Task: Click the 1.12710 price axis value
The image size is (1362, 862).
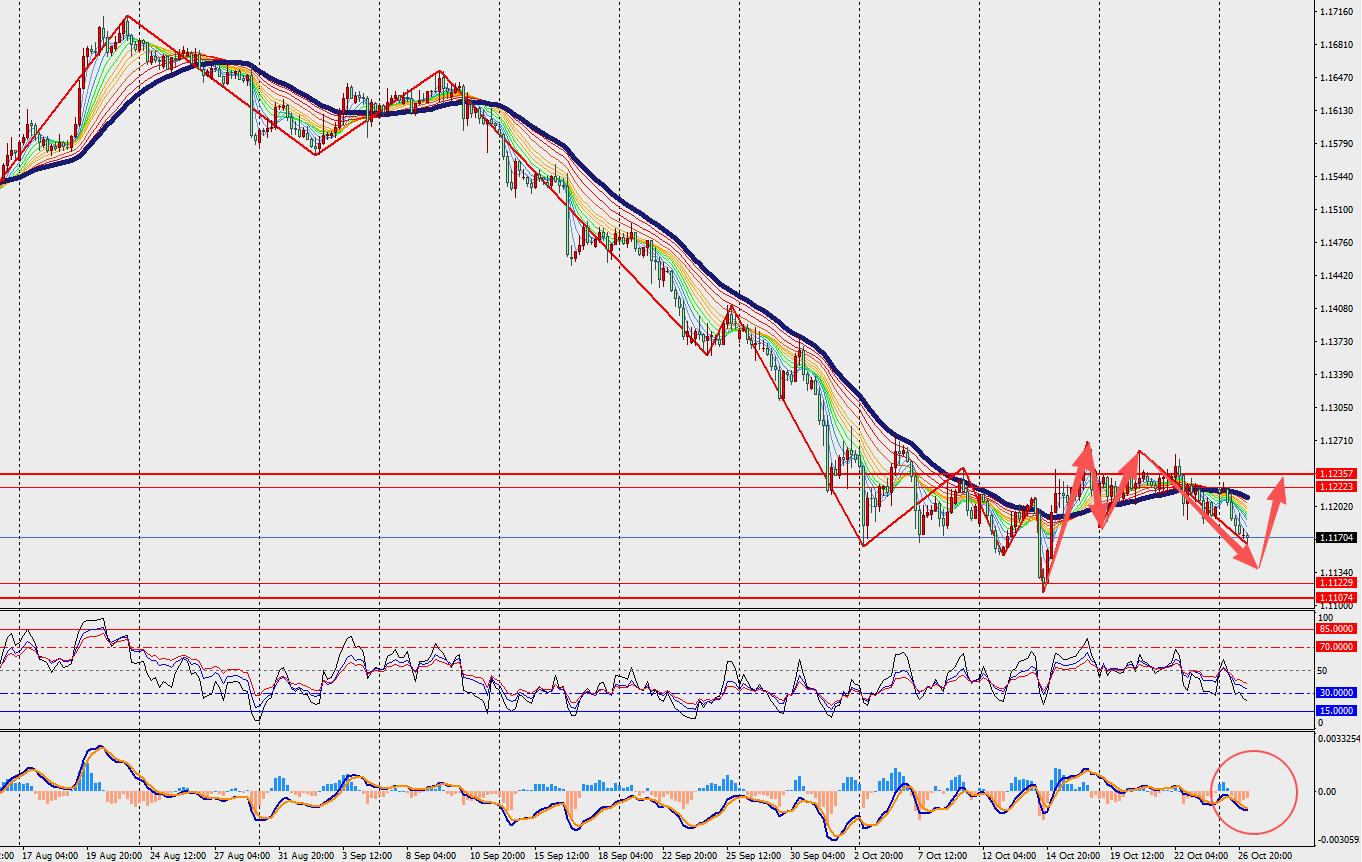Action: 1337,441
